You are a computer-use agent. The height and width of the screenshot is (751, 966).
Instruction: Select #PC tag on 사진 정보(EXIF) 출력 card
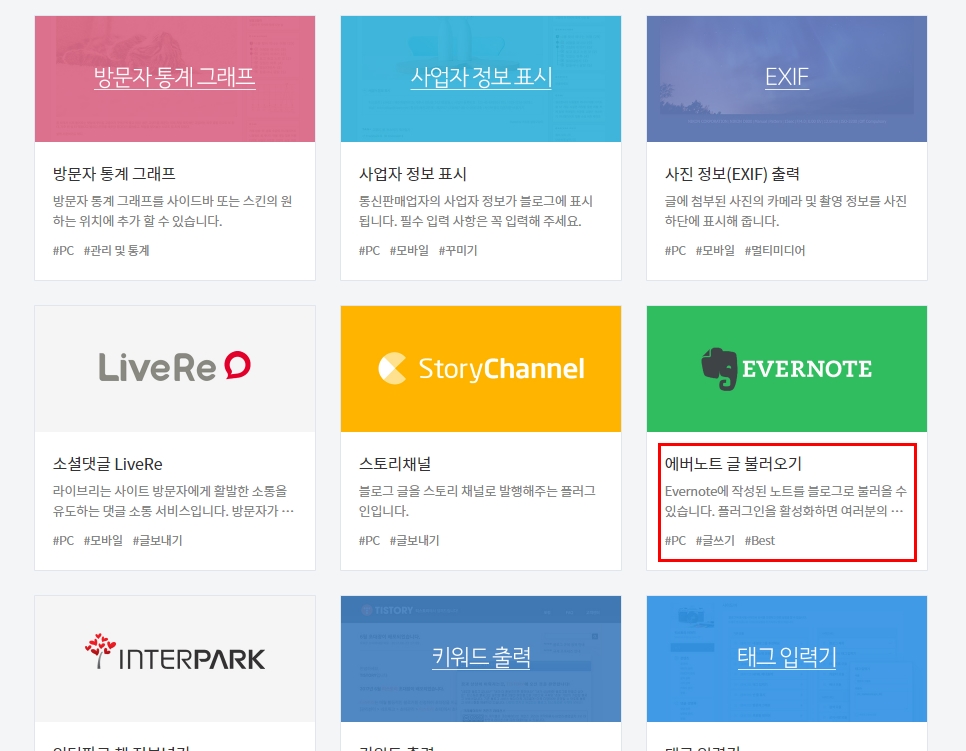pos(675,251)
